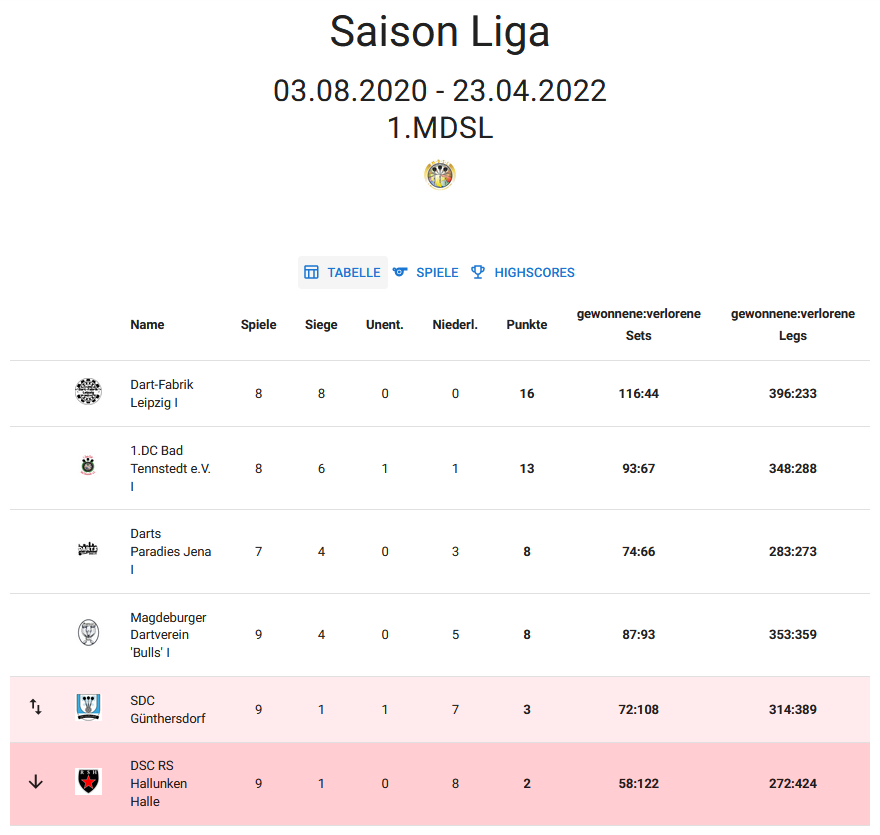Click the table icon in Tabelle tab
The image size is (880, 835).
coord(311,272)
